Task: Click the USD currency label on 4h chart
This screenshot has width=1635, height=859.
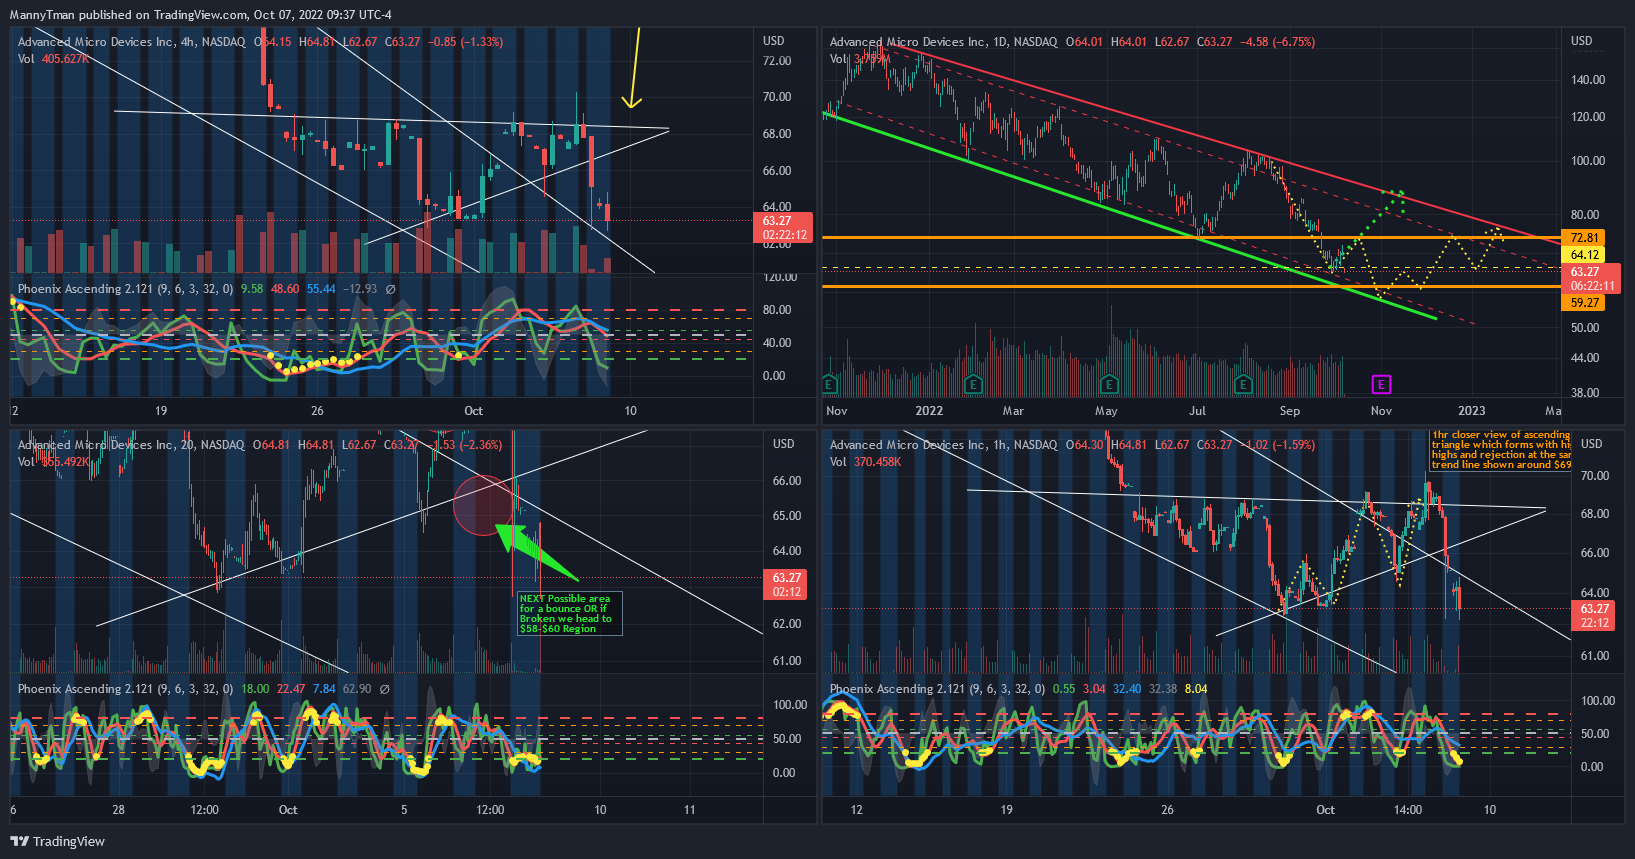Action: tap(773, 41)
